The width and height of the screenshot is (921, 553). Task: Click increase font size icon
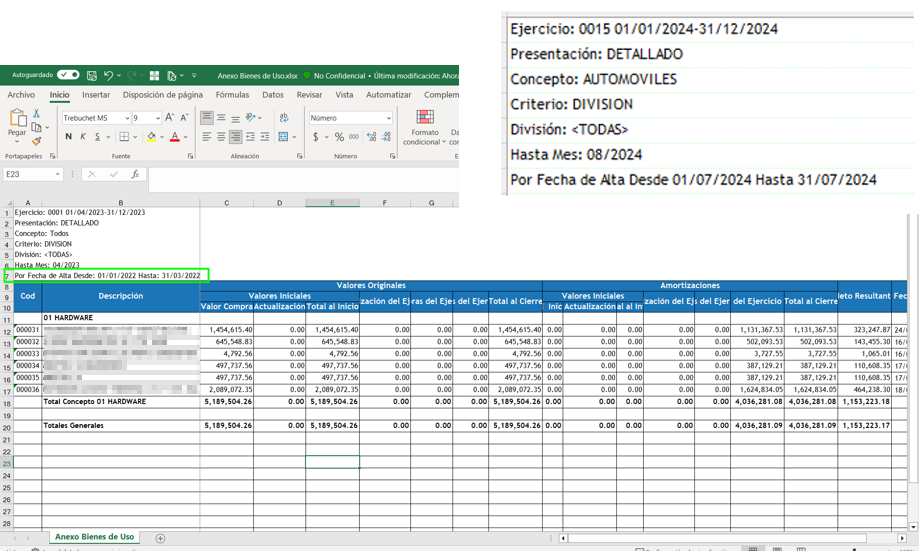170,118
